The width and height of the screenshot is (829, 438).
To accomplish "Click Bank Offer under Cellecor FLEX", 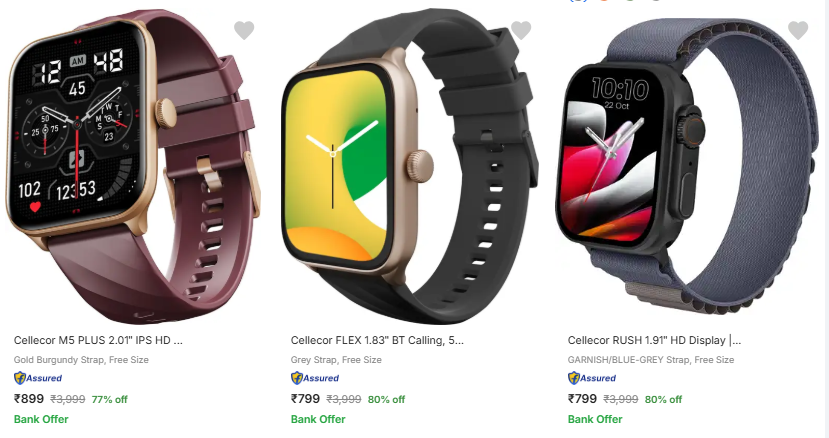I will (x=318, y=419).
